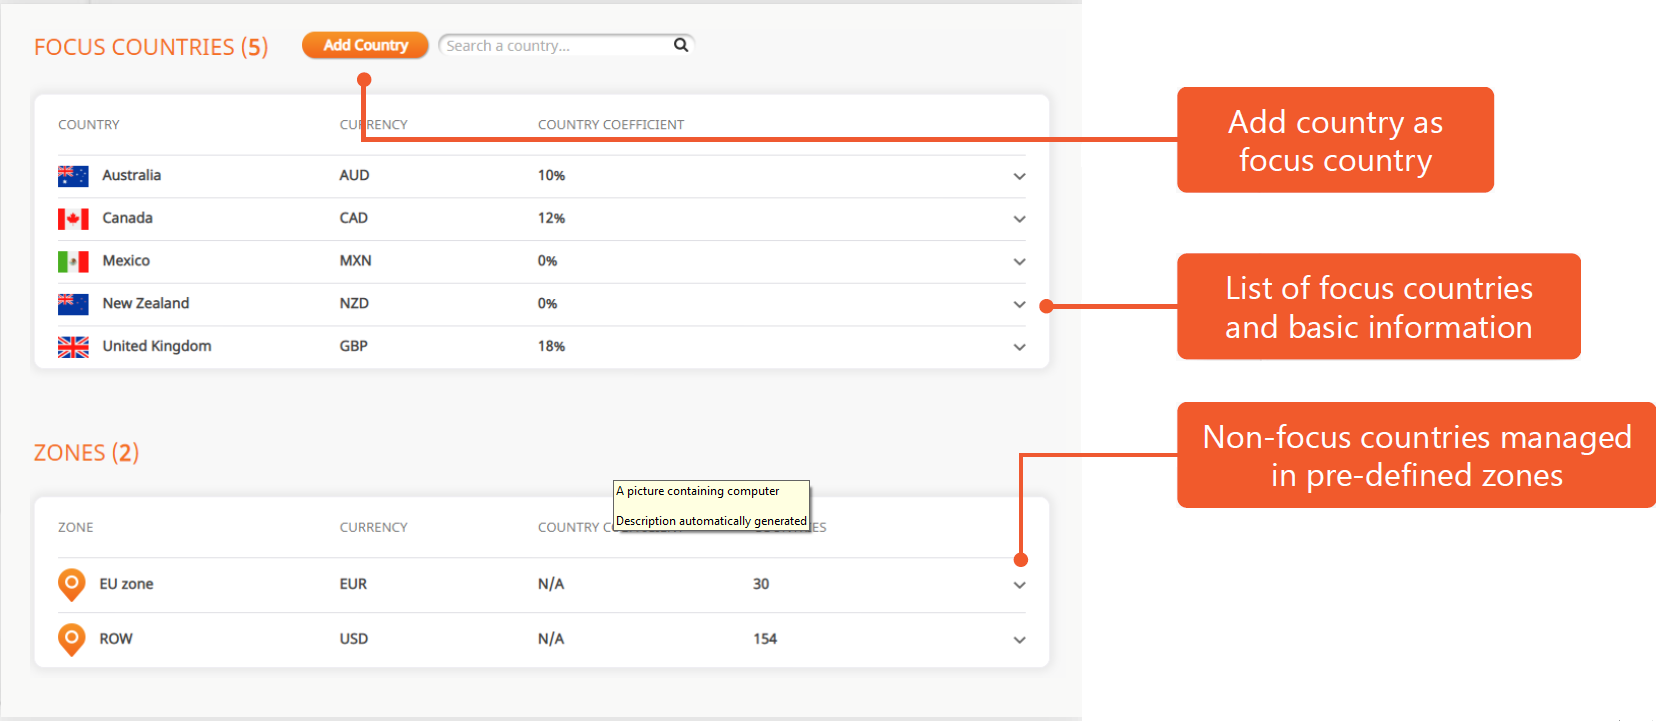The height and width of the screenshot is (721, 1663).
Task: Click ROW's 154 countries count
Action: coord(765,639)
